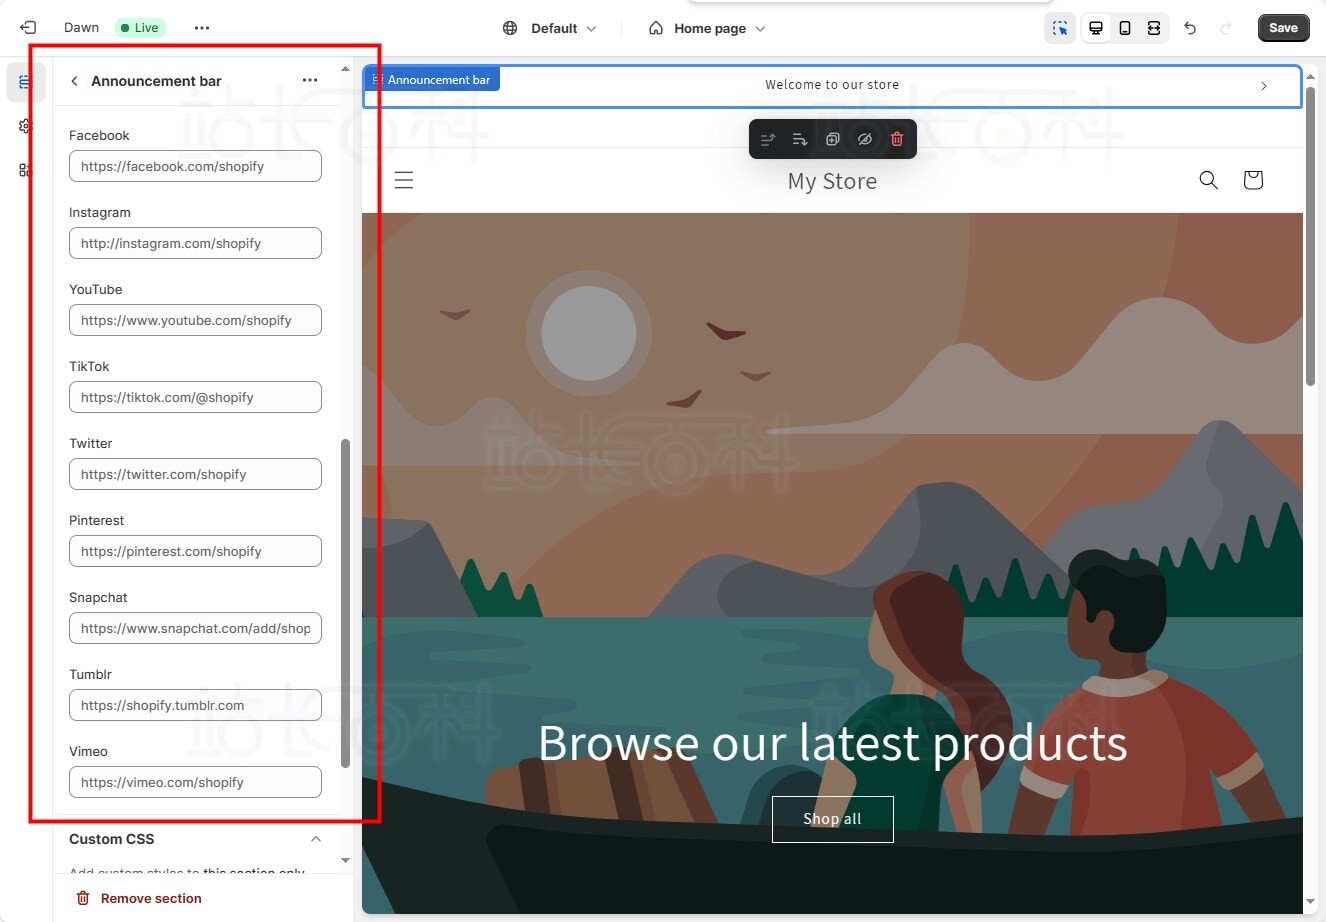The image size is (1326, 922).
Task: Open the theme settings gear icon
Action: 25,126
